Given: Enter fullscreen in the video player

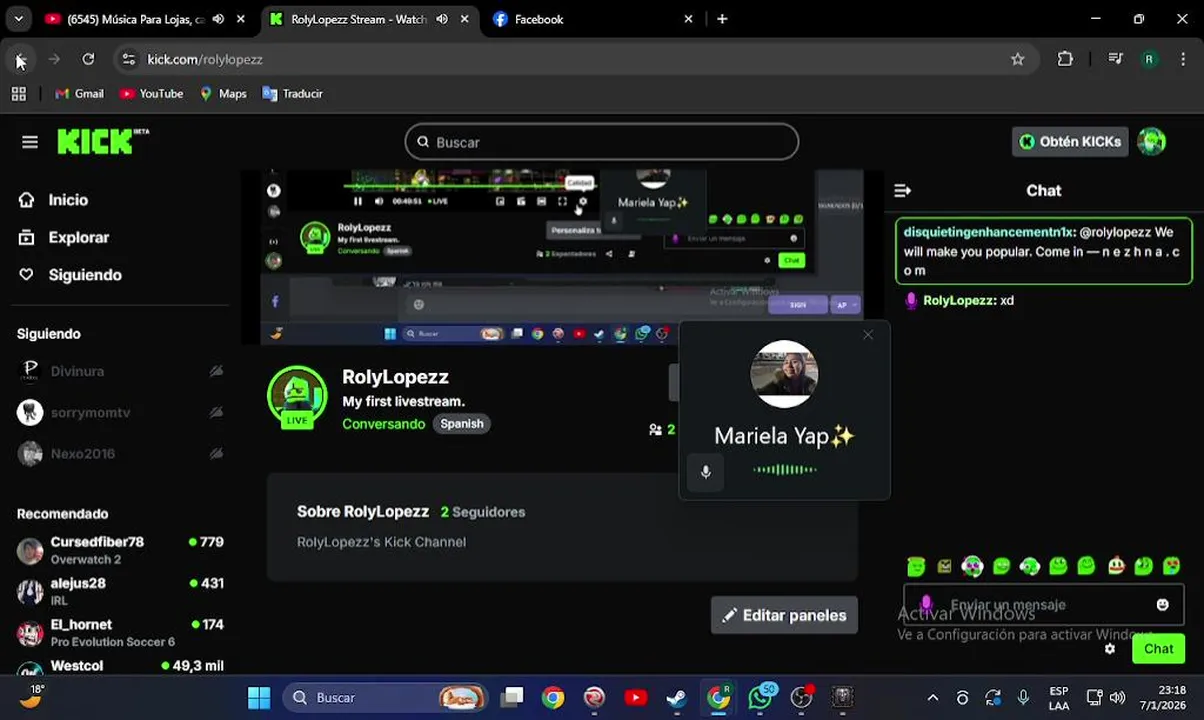Looking at the screenshot, I should 562,201.
